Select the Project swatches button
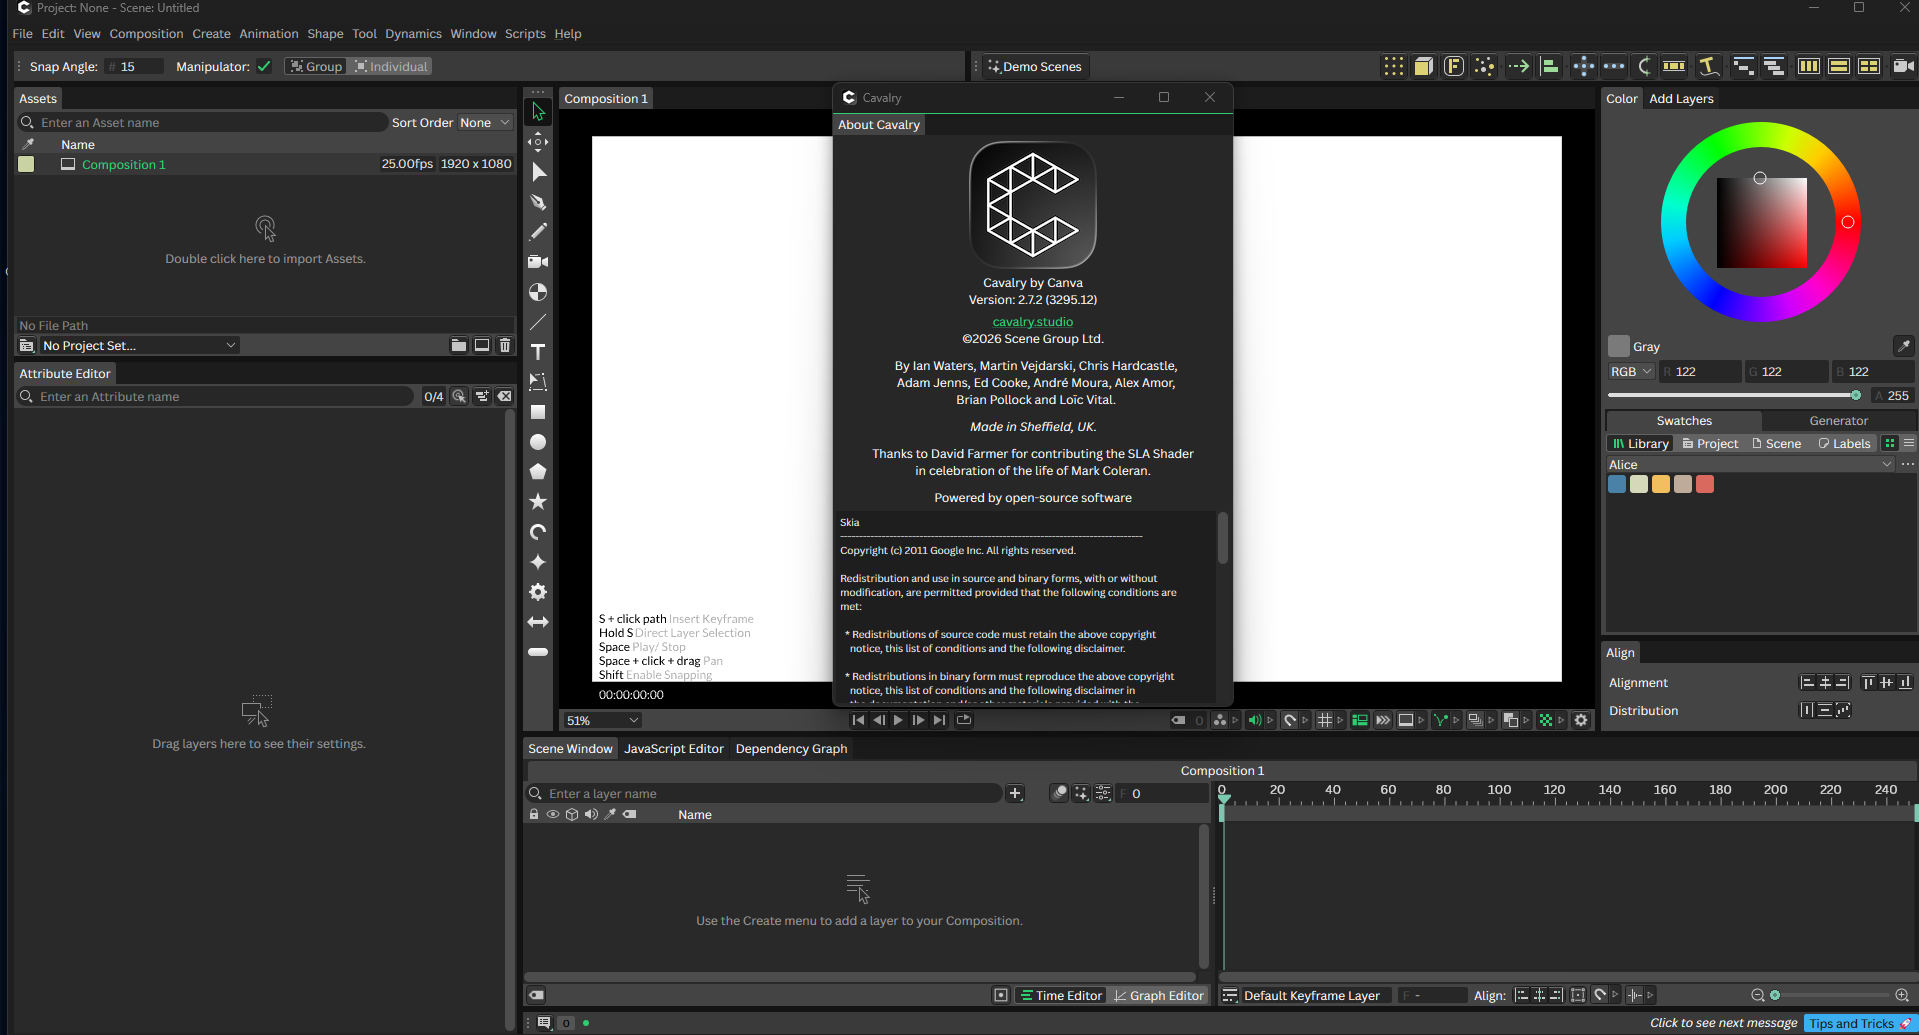The width and height of the screenshot is (1919, 1035). (1710, 443)
